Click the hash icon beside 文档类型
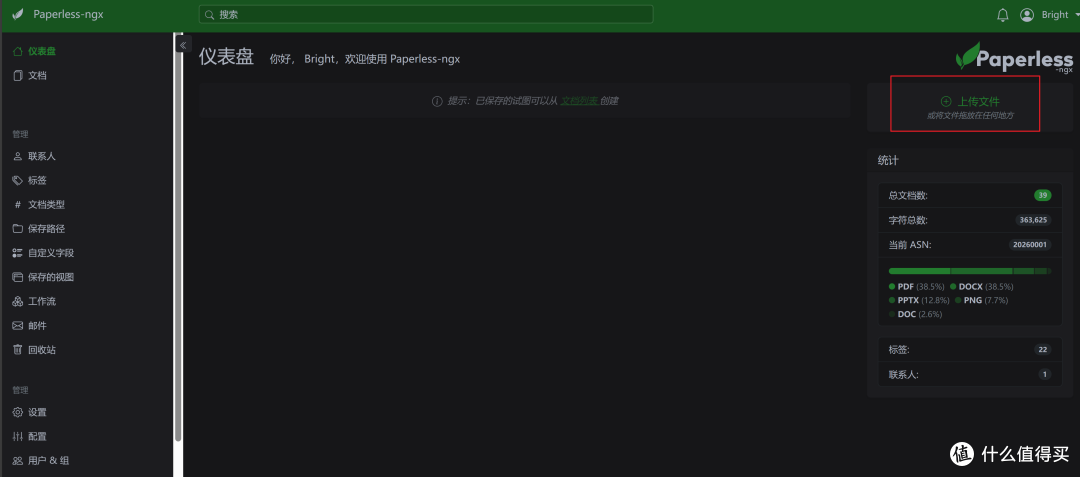Image resolution: width=1080 pixels, height=477 pixels. 18,204
